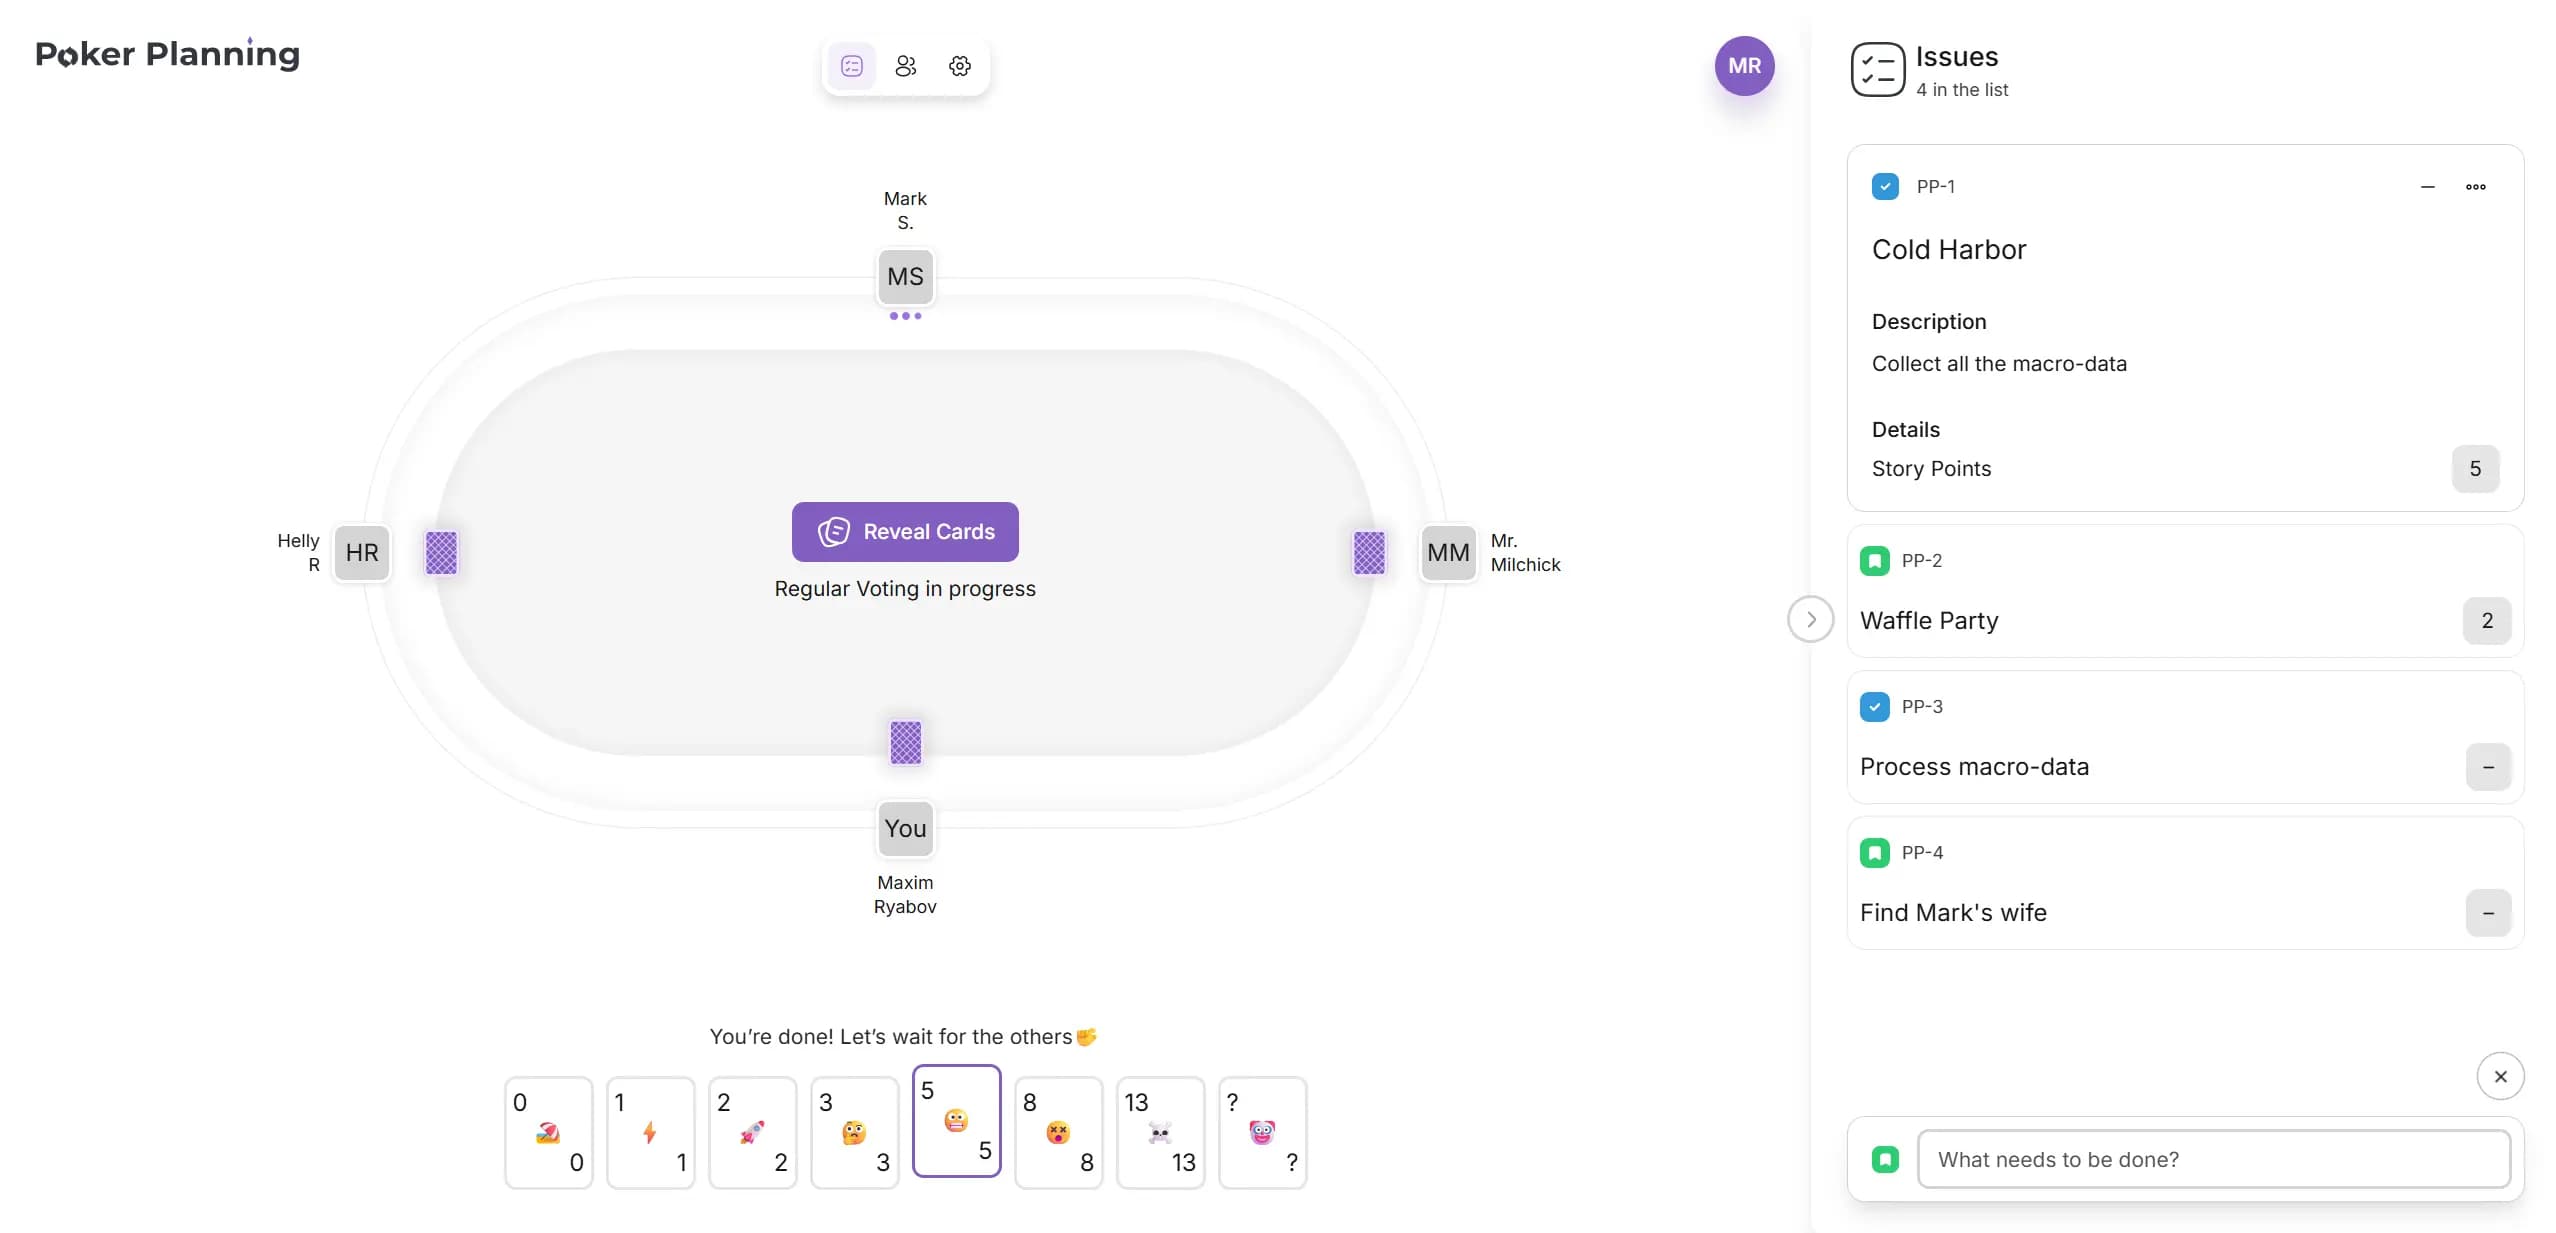Close the new issue form
The width and height of the screenshot is (2556, 1233).
[x=2500, y=1076]
